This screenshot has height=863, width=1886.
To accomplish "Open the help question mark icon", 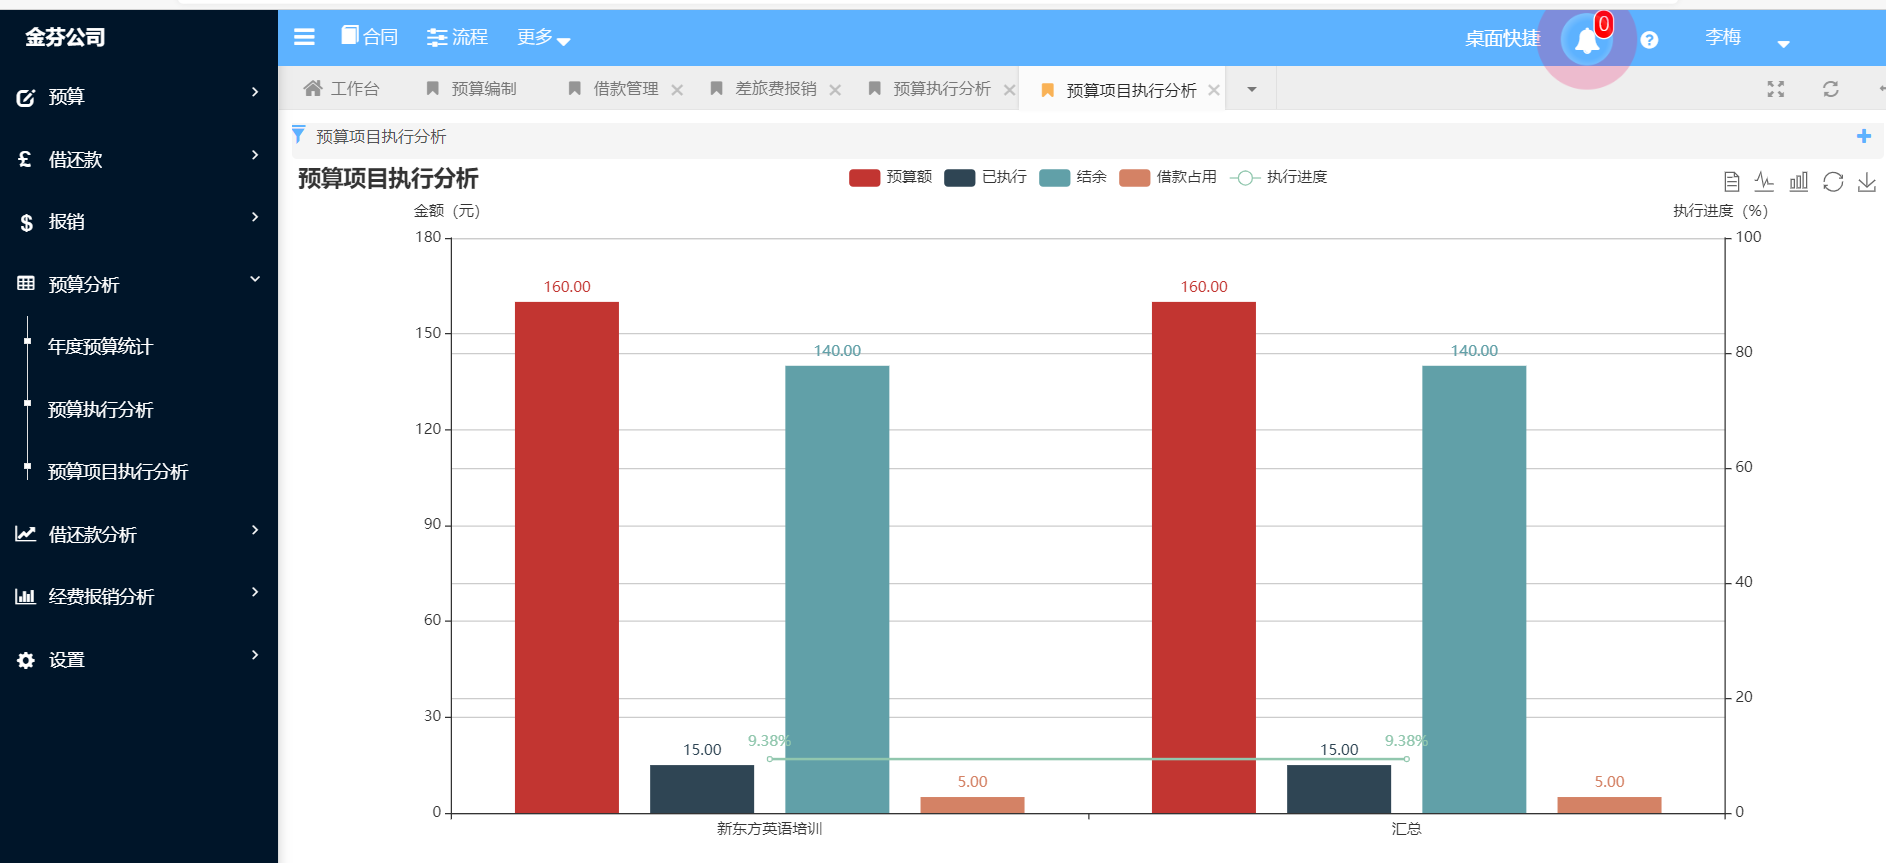I will pos(1649,40).
